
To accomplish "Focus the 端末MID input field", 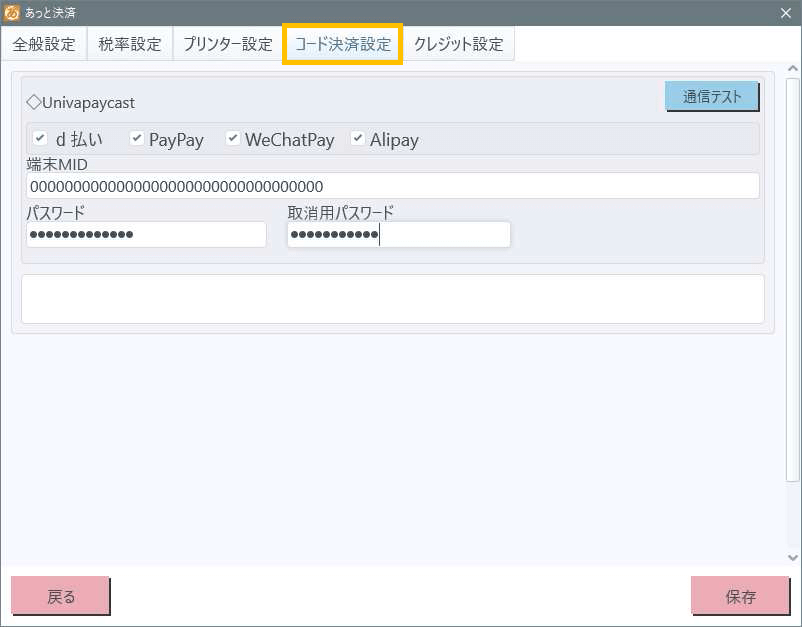I will tap(392, 186).
